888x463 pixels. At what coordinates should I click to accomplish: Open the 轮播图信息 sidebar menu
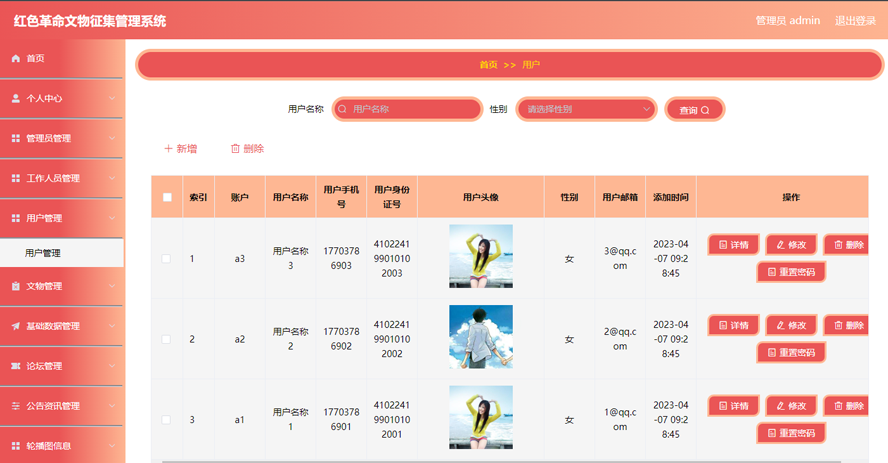[62, 446]
